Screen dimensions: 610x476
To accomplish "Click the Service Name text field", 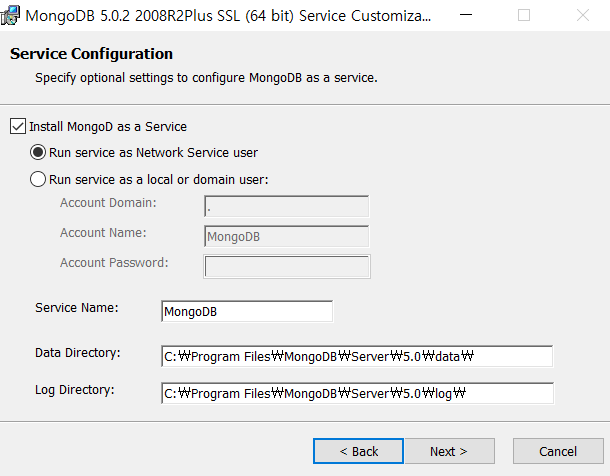I will click(247, 311).
